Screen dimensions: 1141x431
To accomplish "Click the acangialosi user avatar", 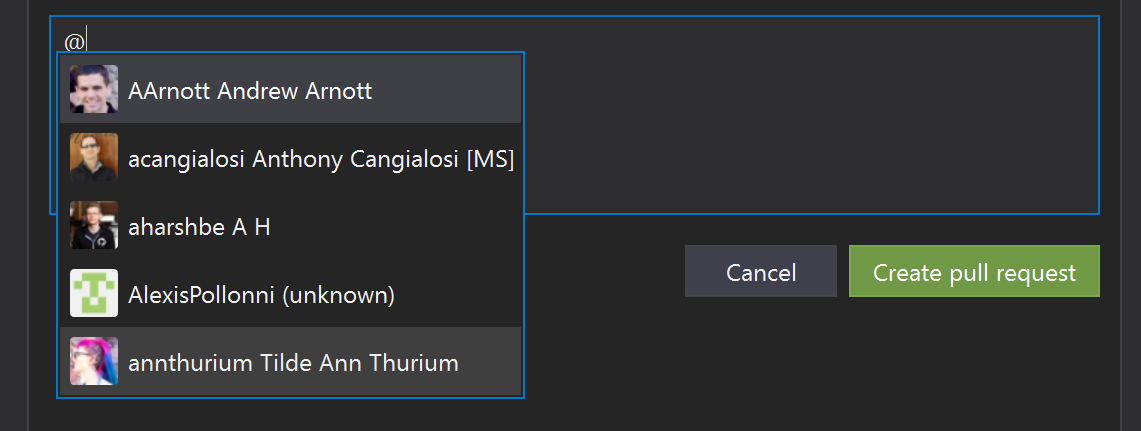I will coord(94,157).
